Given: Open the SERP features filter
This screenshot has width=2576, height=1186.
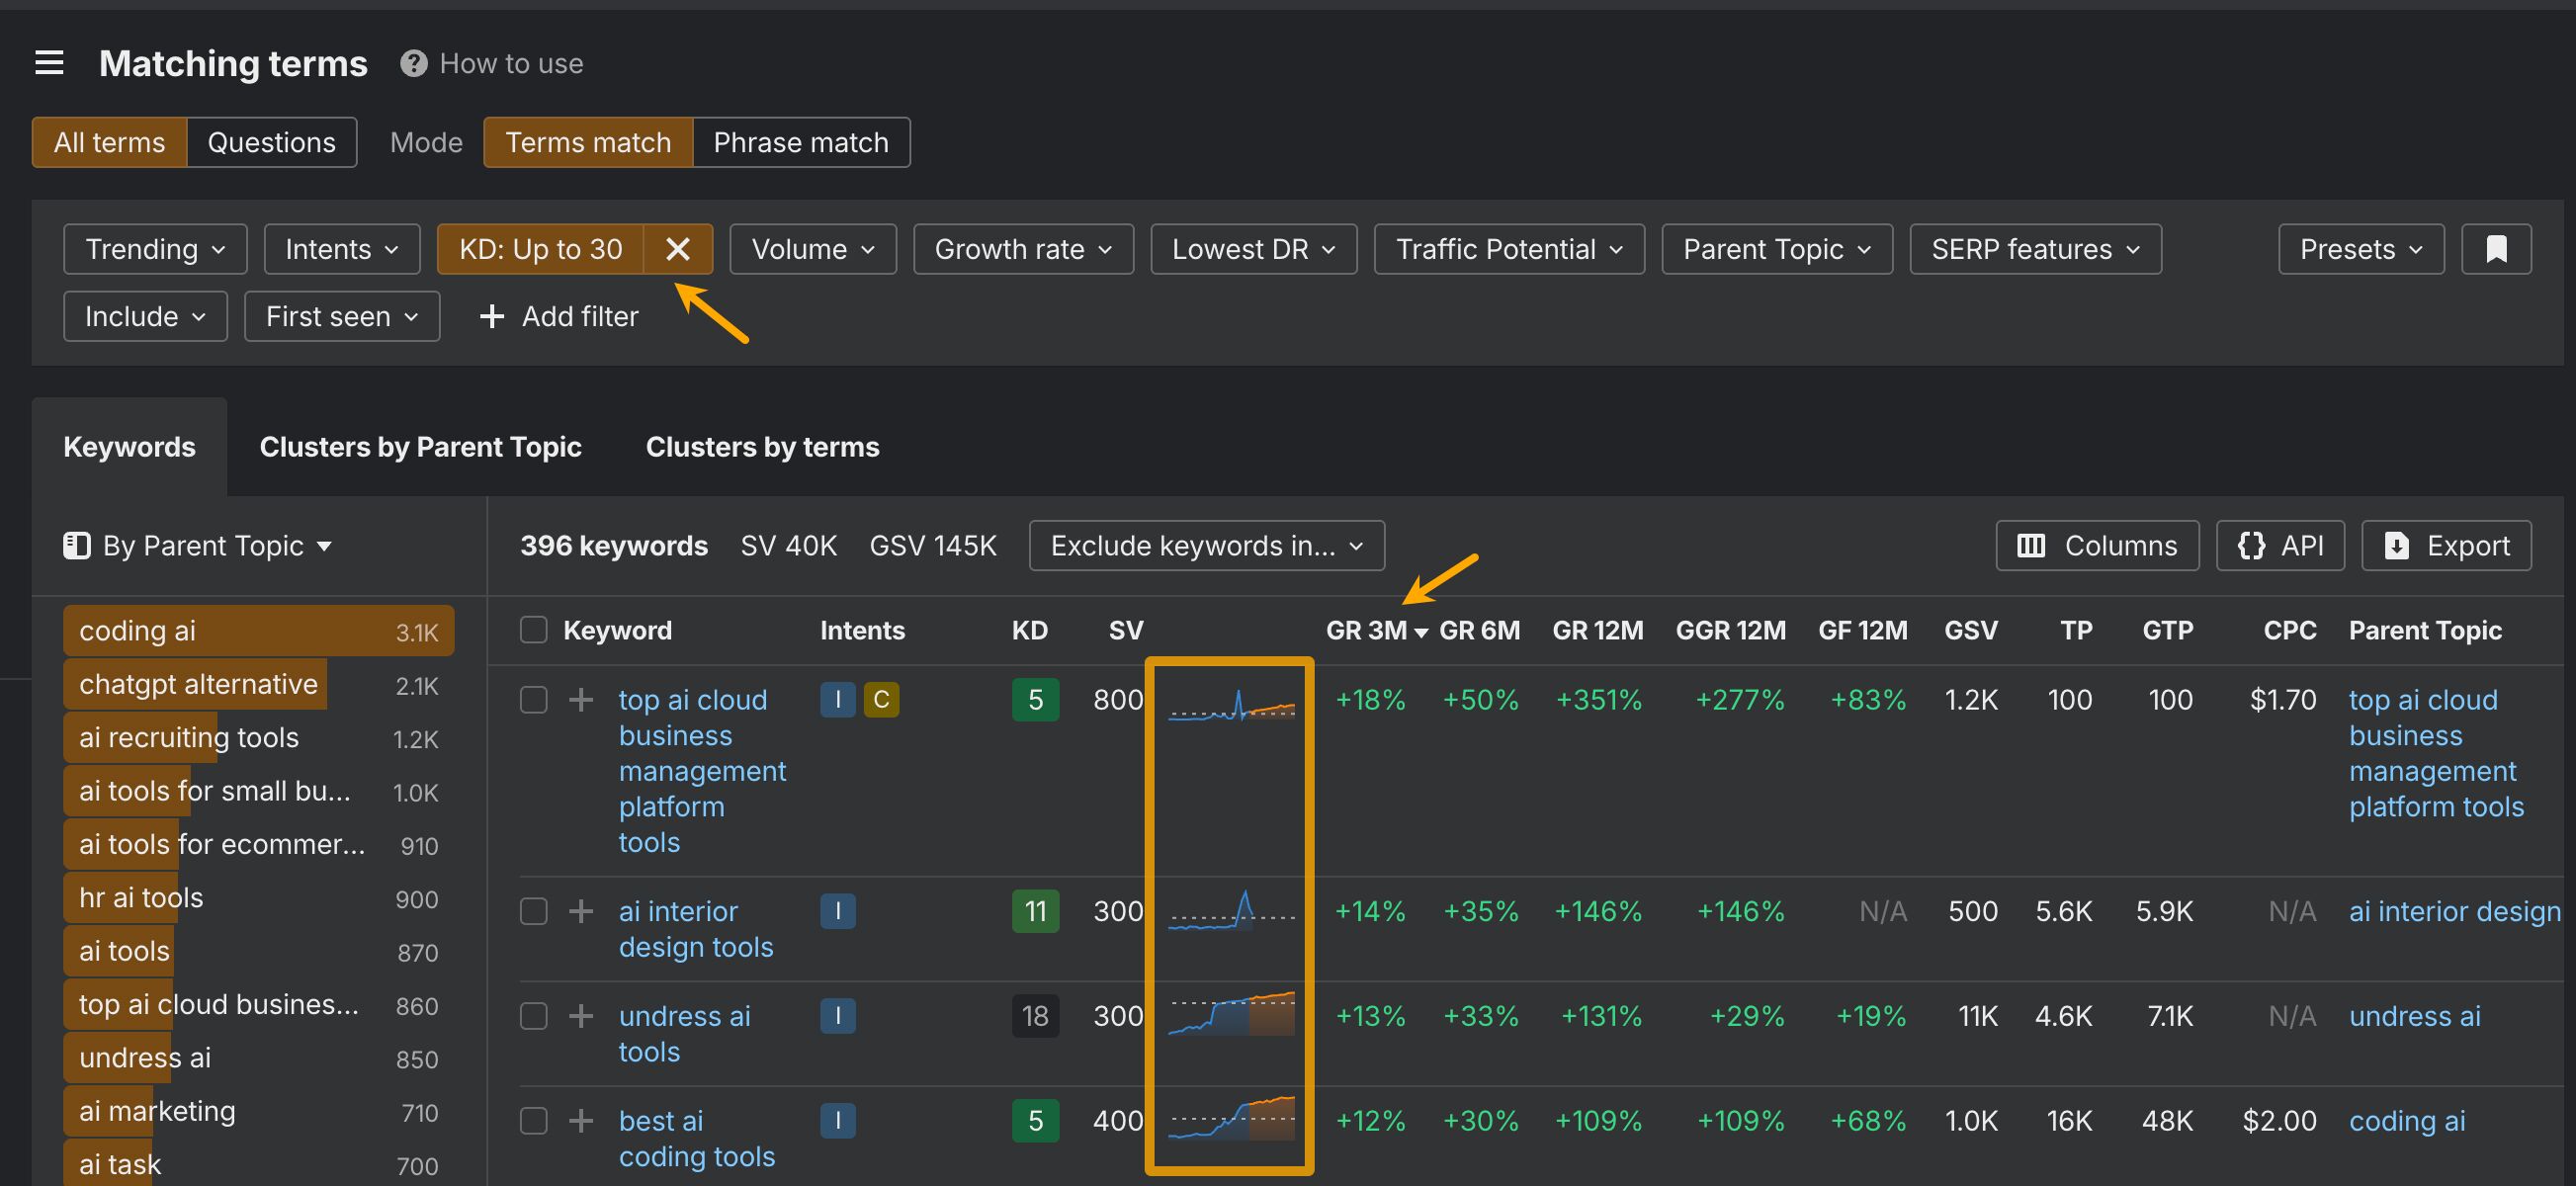Looking at the screenshot, I should 2034,248.
